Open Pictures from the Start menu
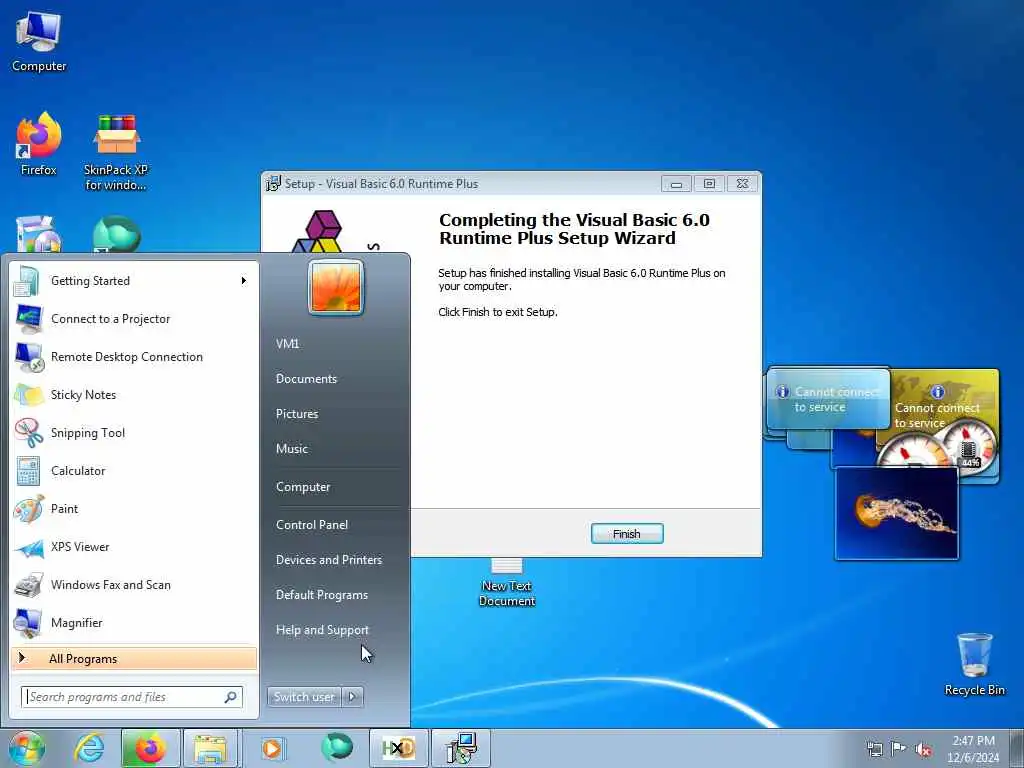This screenshot has height=768, width=1024. [x=297, y=414]
